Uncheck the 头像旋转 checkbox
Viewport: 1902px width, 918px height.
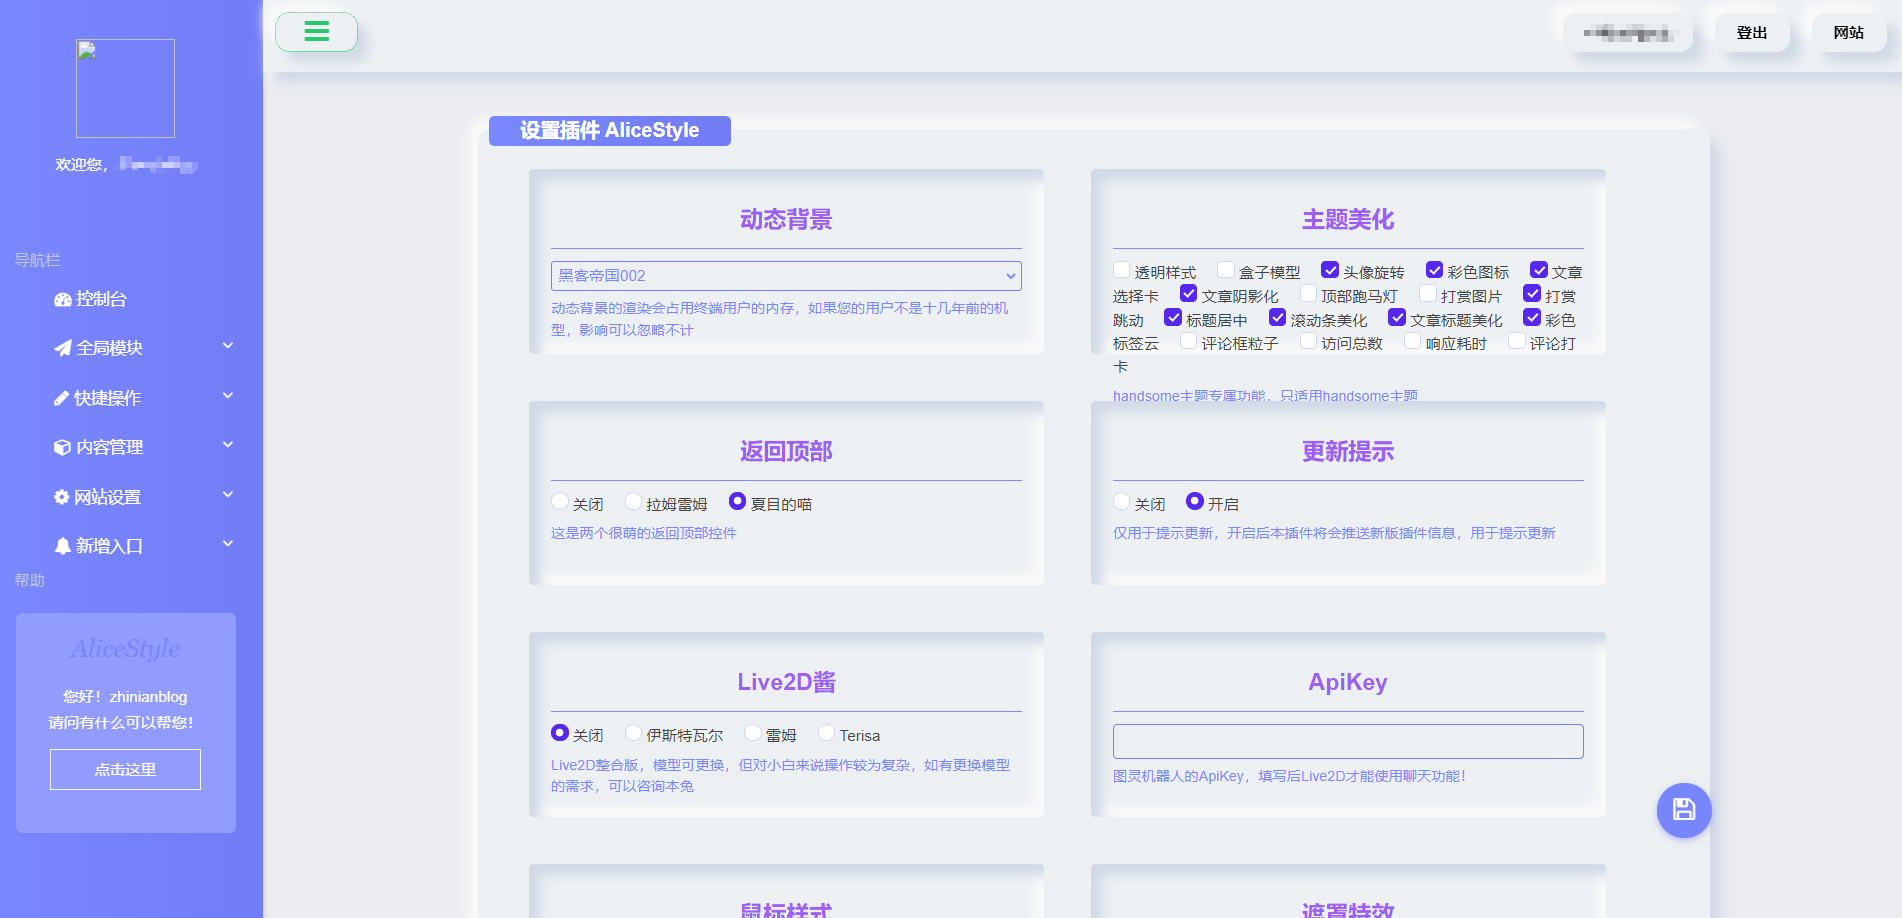(x=1330, y=270)
